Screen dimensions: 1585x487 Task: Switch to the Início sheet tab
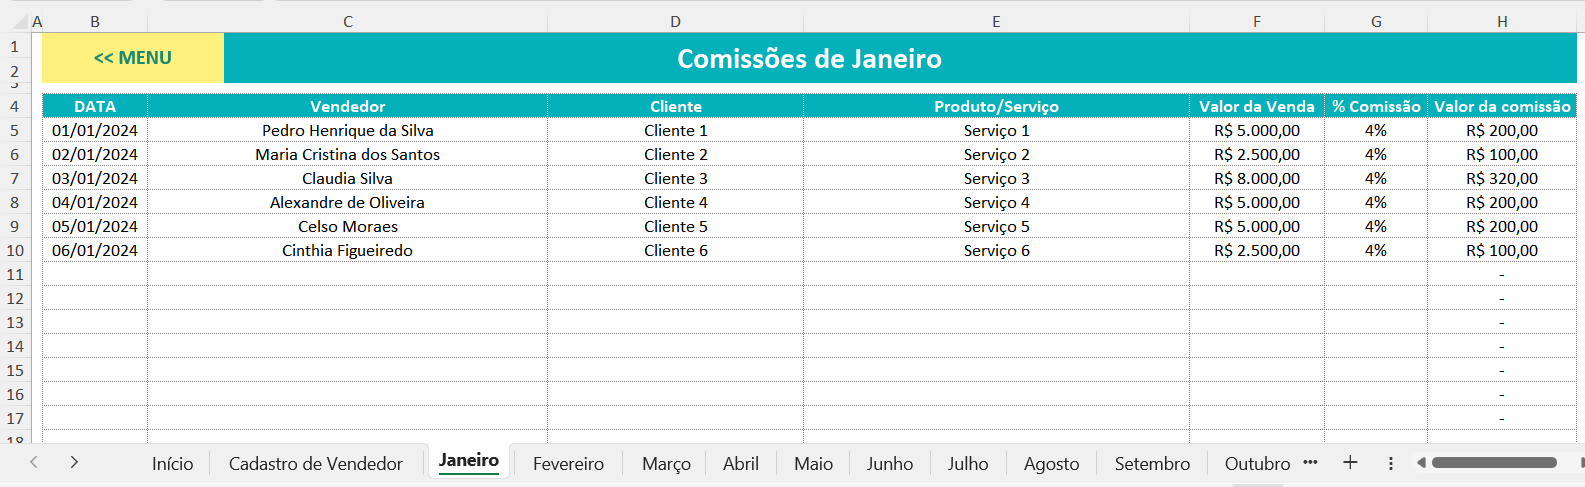pos(172,464)
